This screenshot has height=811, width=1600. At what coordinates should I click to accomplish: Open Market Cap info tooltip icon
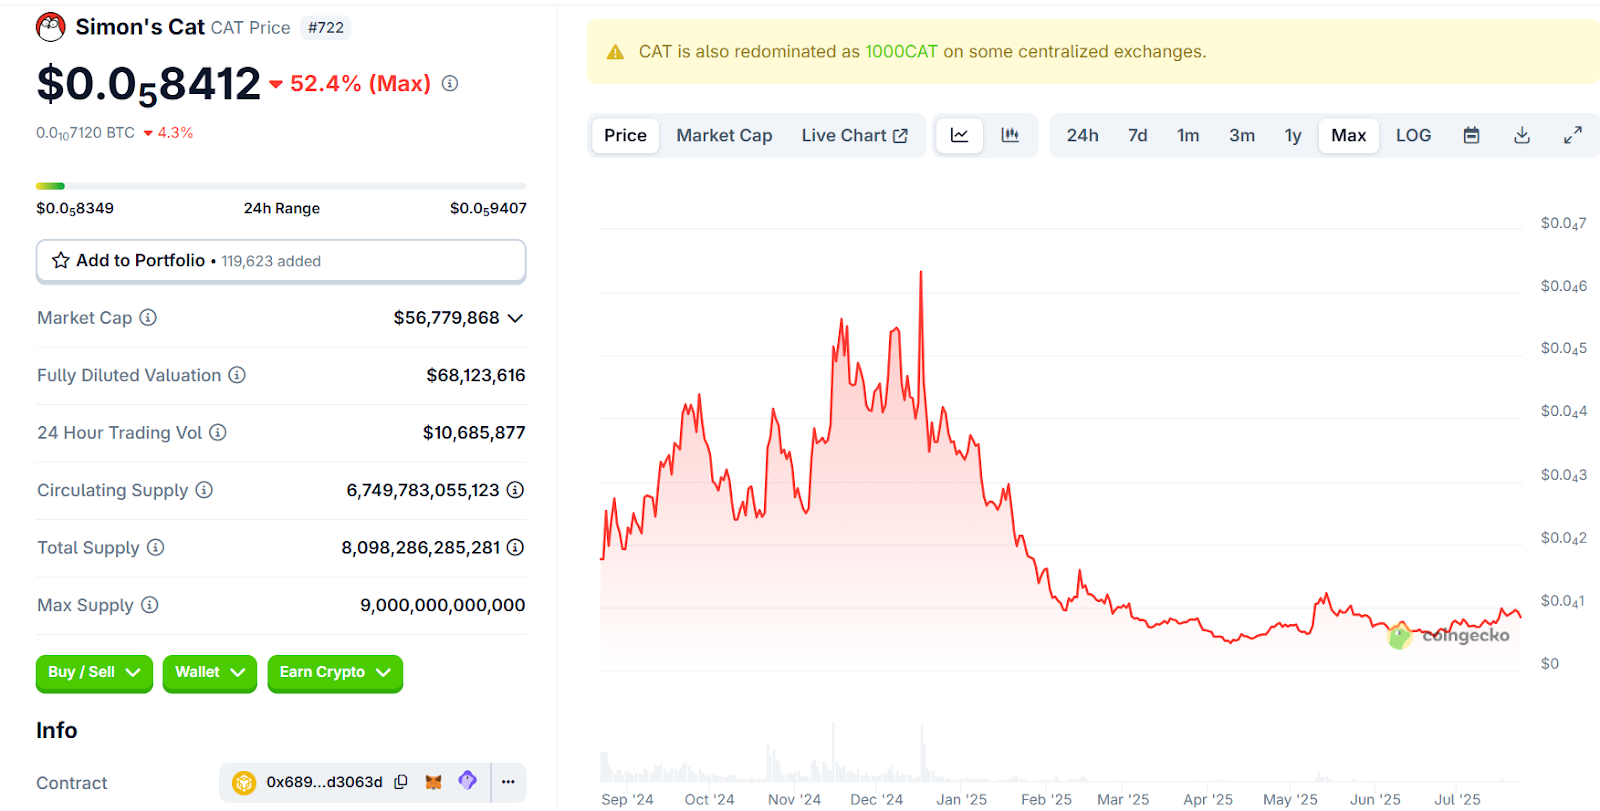coord(148,317)
